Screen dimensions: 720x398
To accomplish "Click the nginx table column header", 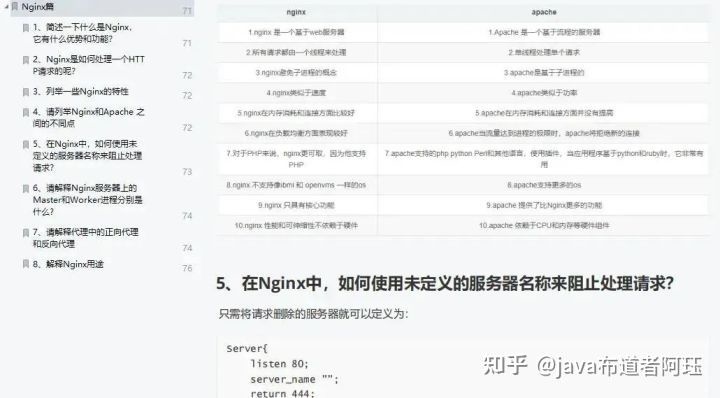I will coord(296,12).
